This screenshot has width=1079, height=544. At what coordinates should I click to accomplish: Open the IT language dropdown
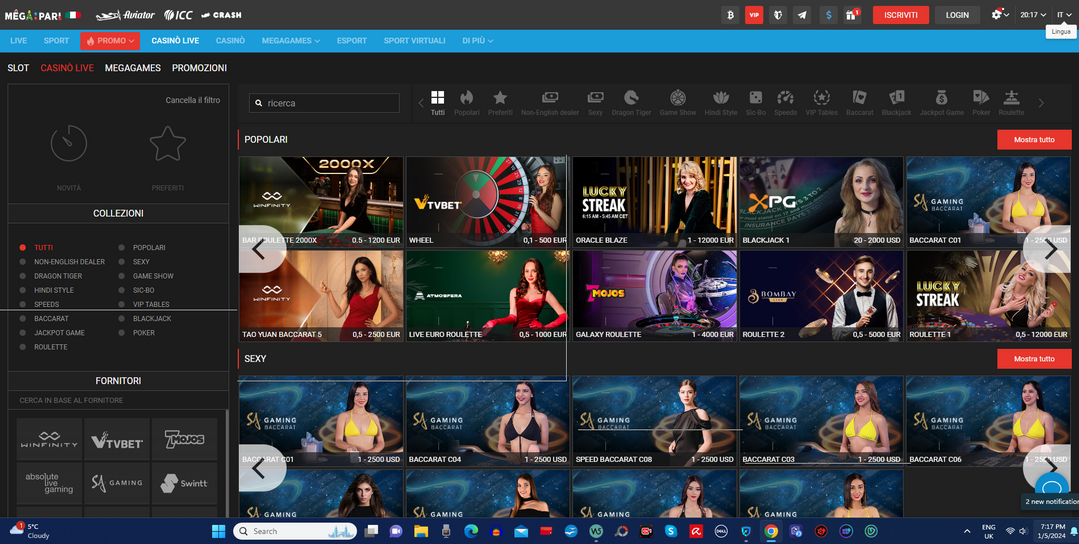pos(1064,14)
